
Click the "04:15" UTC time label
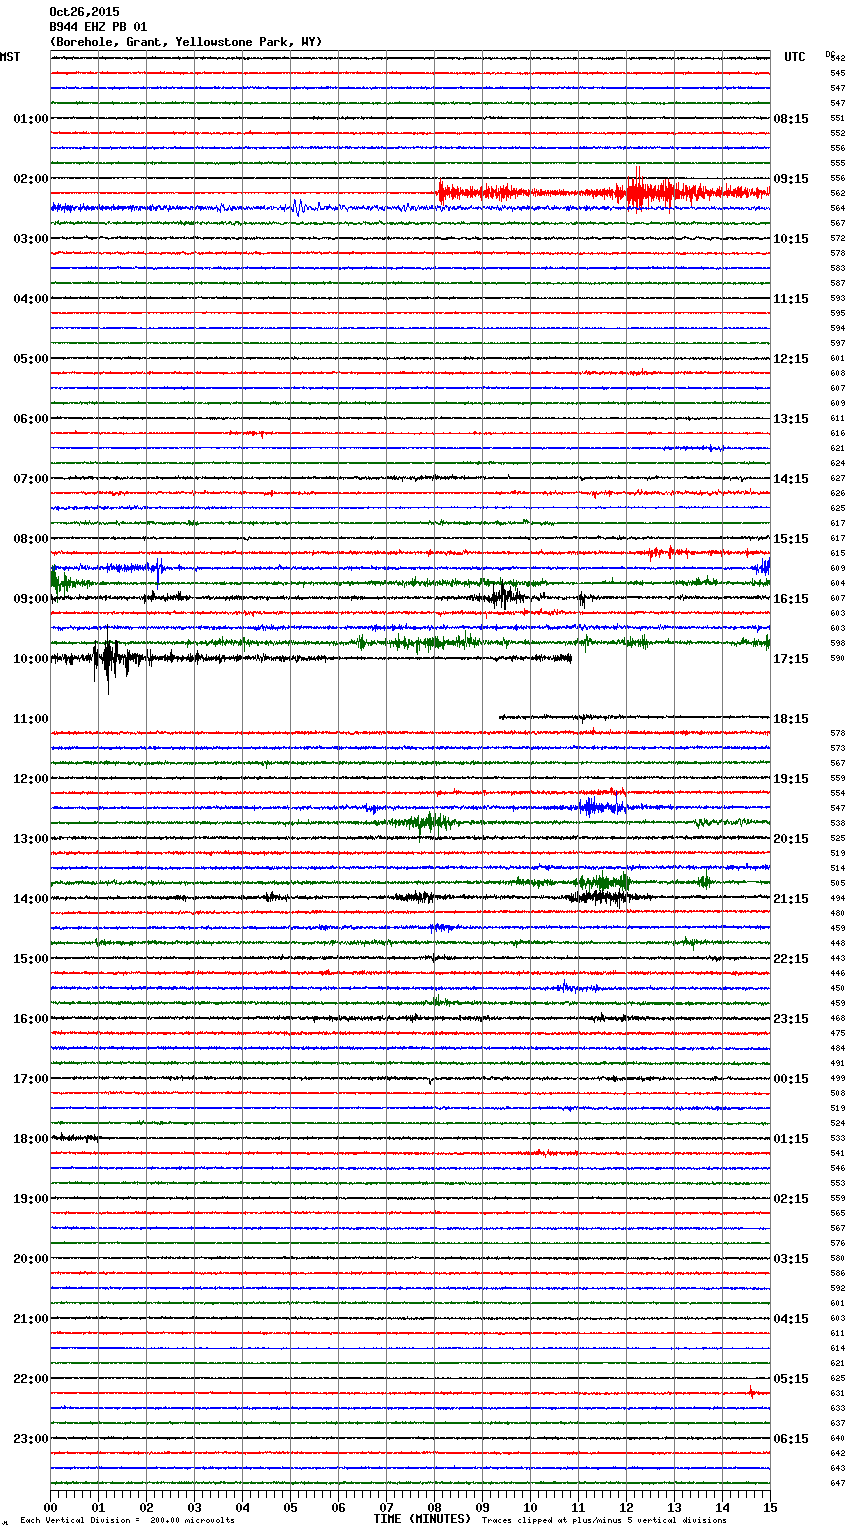(x=791, y=1319)
